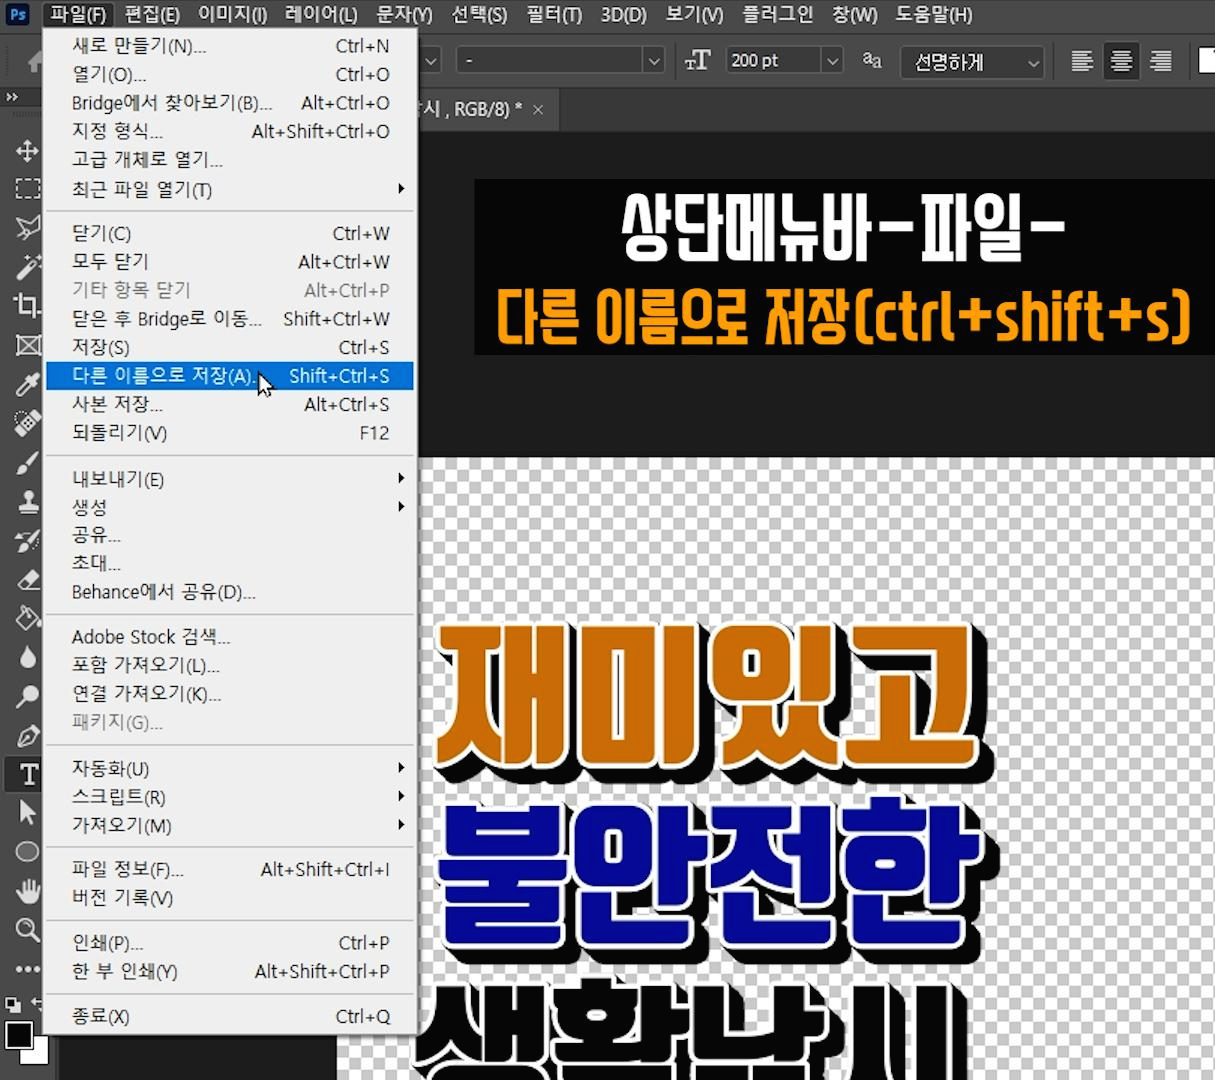Image resolution: width=1215 pixels, height=1080 pixels.
Task: Select the Path Selection tool
Action: 27,812
